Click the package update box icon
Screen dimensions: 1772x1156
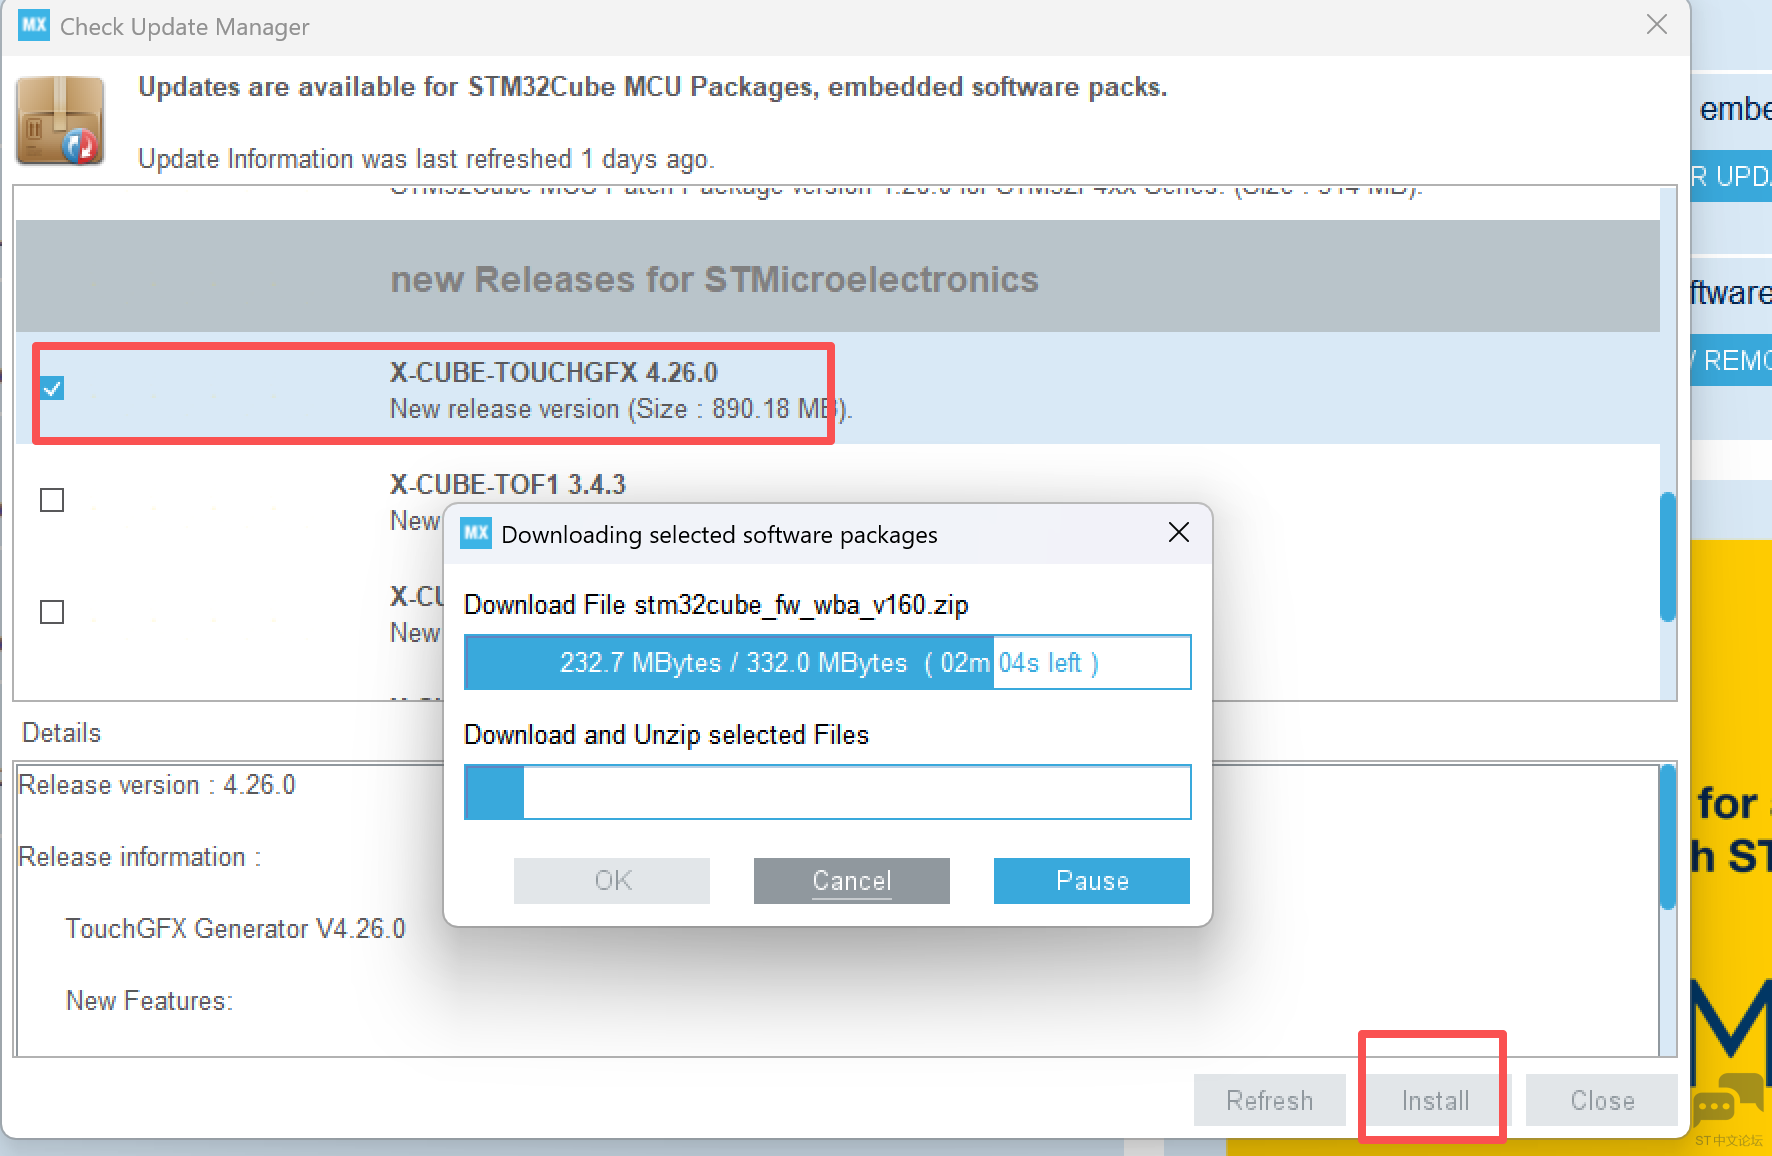[x=60, y=121]
